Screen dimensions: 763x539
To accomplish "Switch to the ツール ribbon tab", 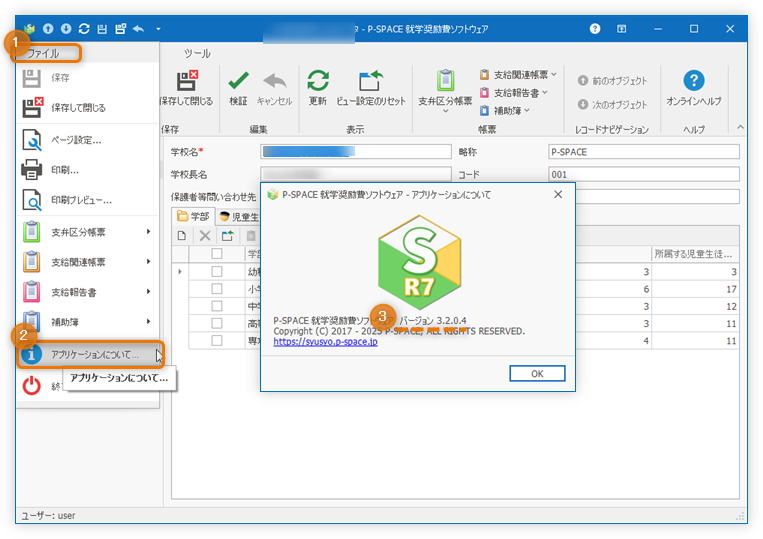I will coord(197,53).
